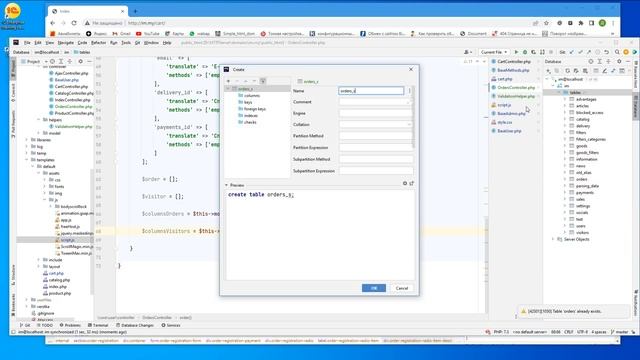Click the Git push arrow icon

(x=589, y=52)
